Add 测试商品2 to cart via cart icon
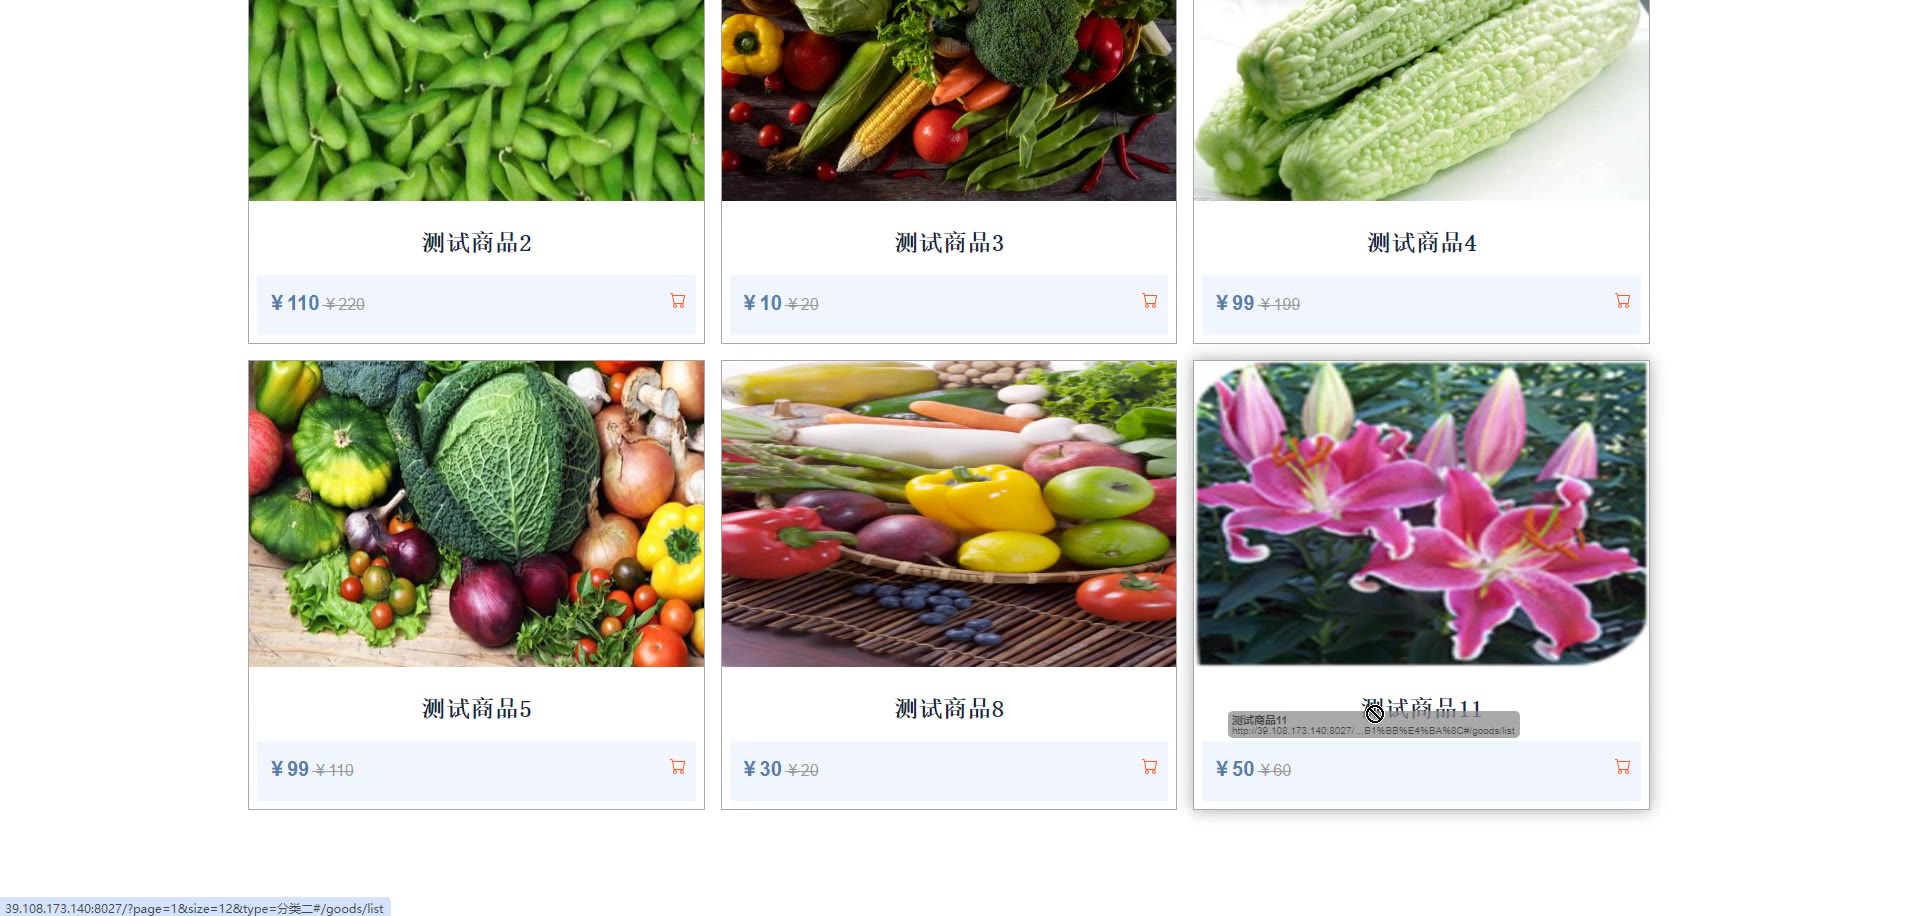Screen dimensions: 1912x916 (677, 301)
